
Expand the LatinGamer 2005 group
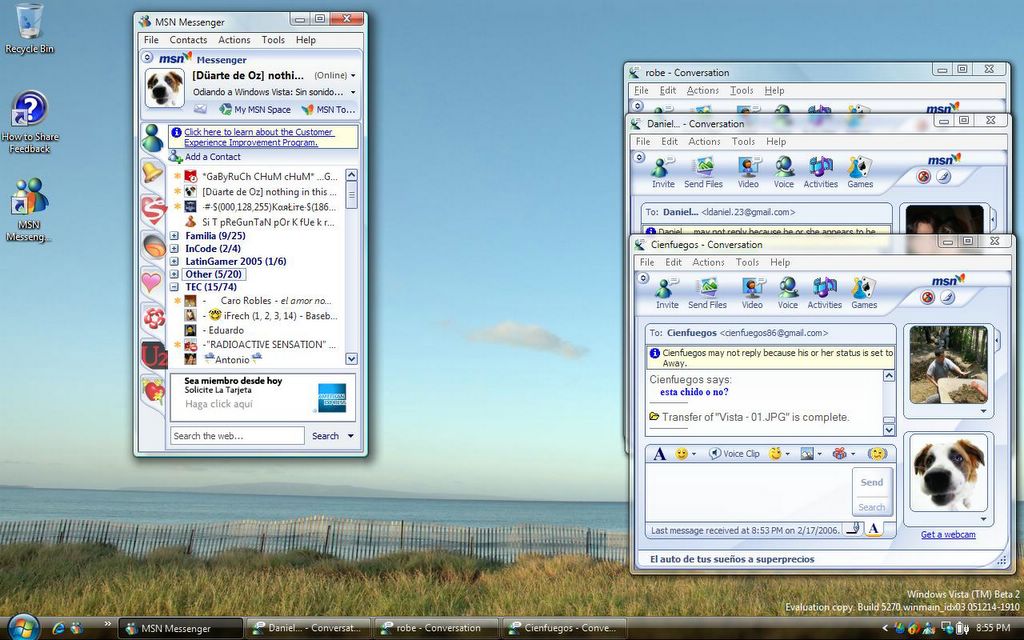[x=174, y=261]
